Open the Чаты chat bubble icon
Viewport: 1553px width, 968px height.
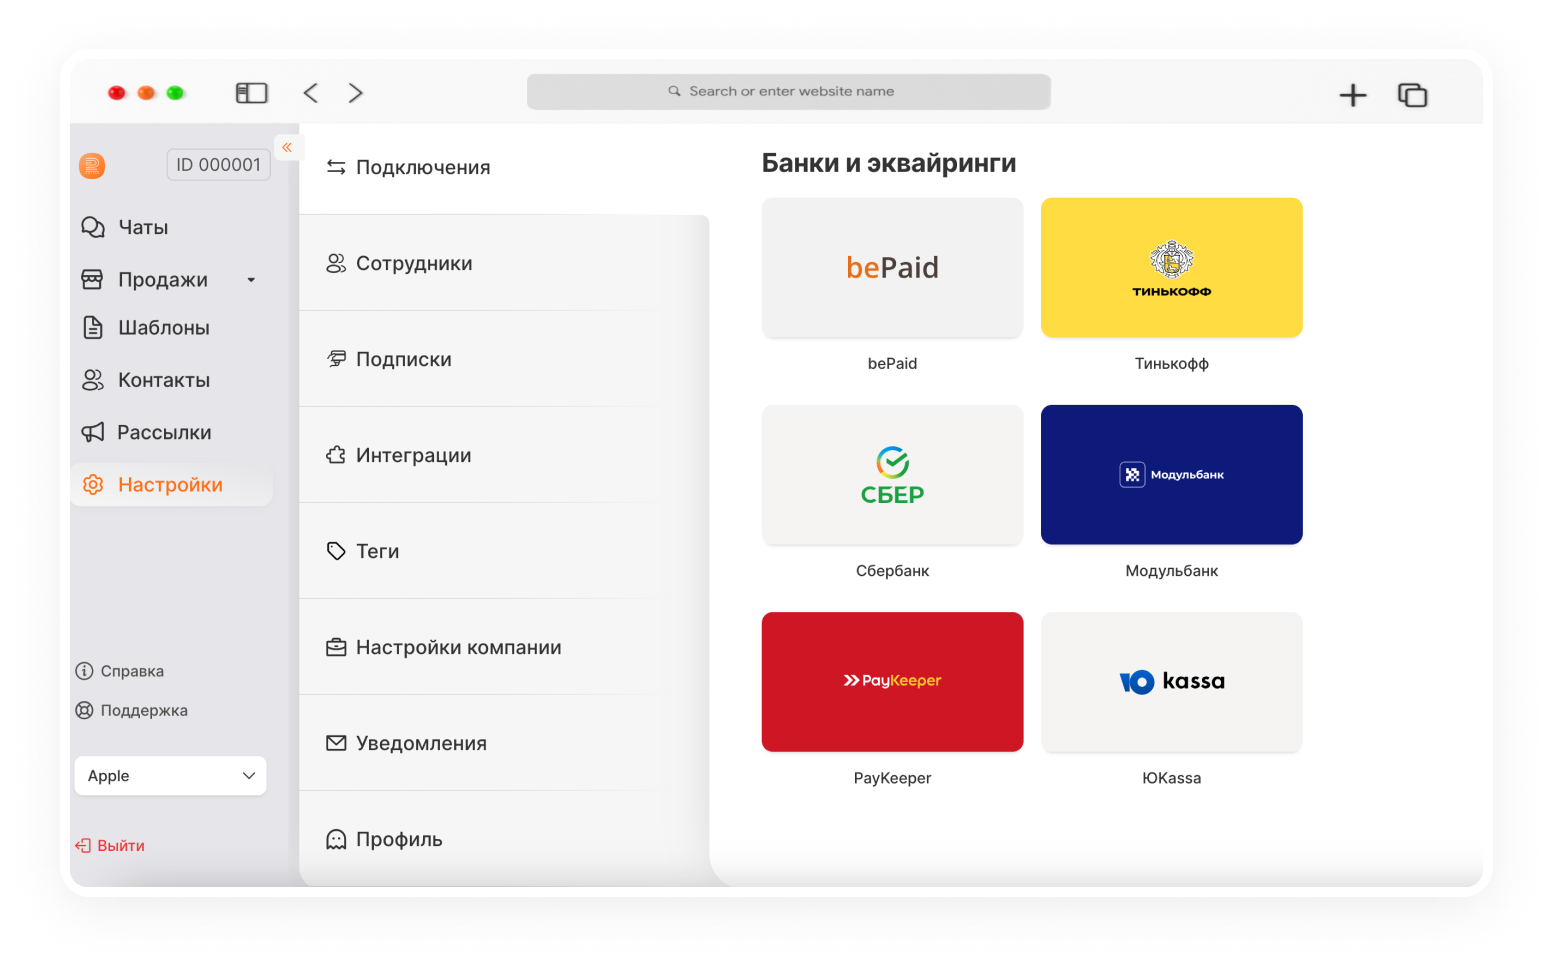point(93,227)
